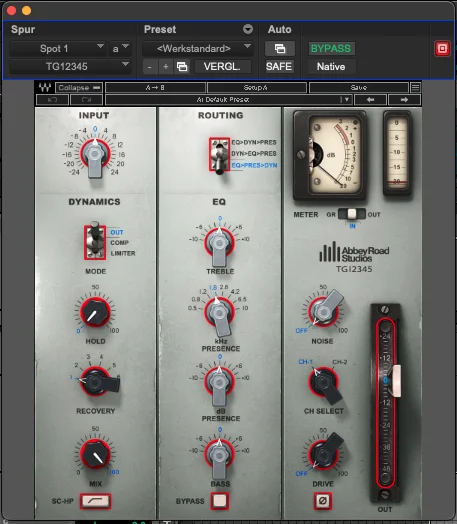
Task: Click the minus previous preset button
Action: (x=150, y=67)
